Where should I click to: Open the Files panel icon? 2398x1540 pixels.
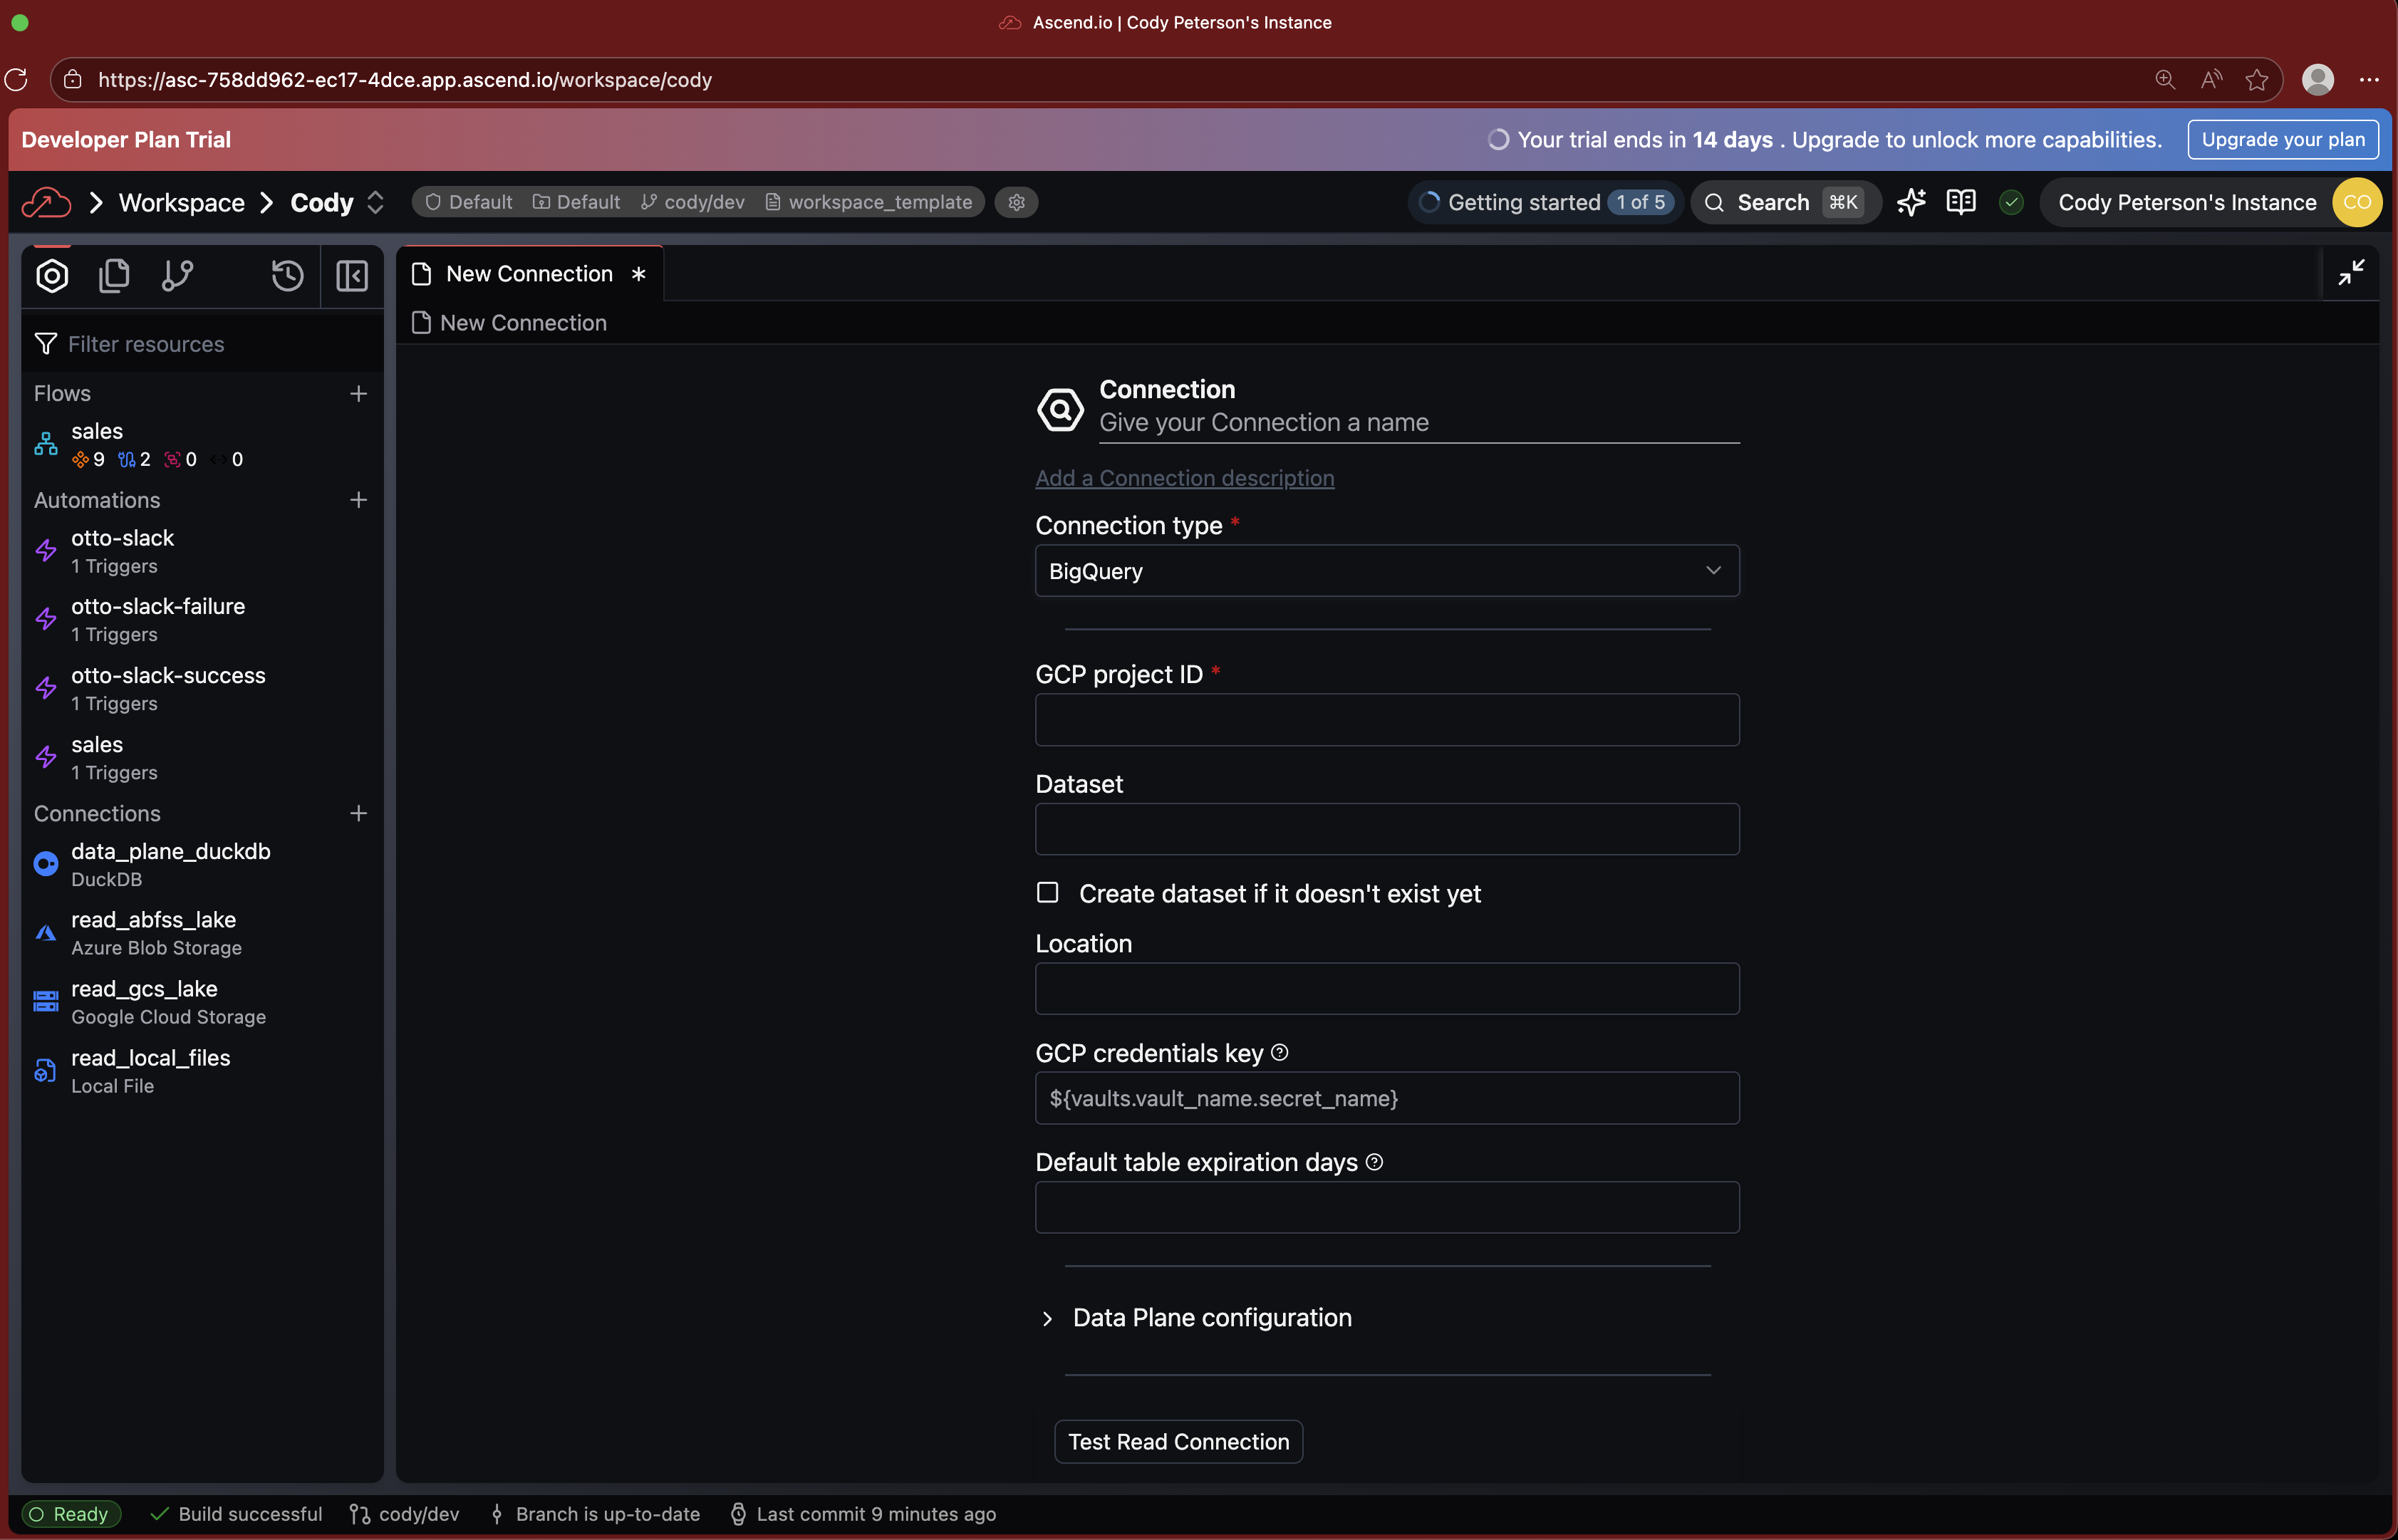pos(114,275)
